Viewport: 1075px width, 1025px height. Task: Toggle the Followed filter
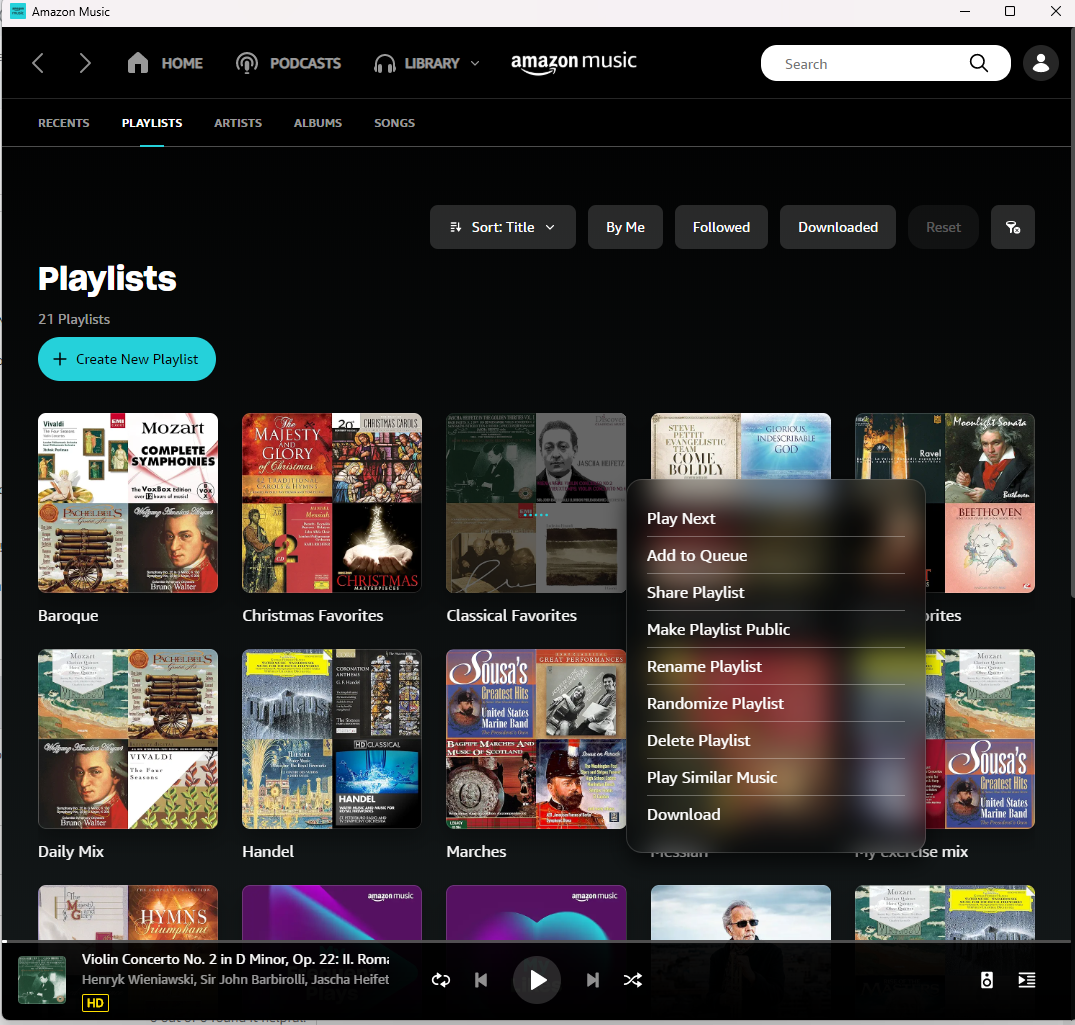721,227
